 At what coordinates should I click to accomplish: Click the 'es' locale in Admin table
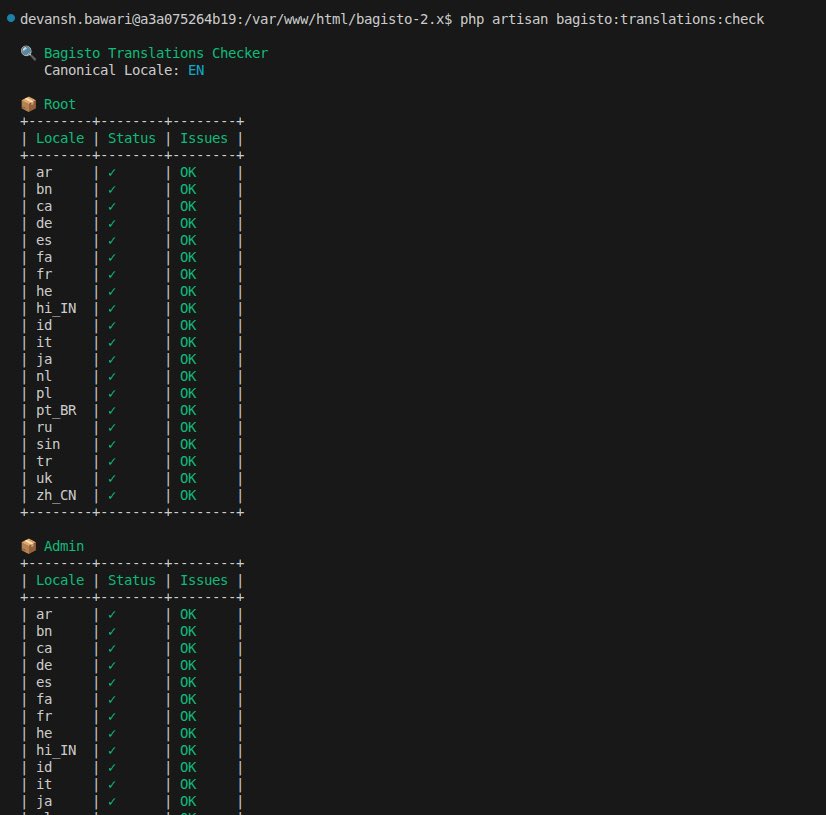pyautogui.click(x=44, y=682)
